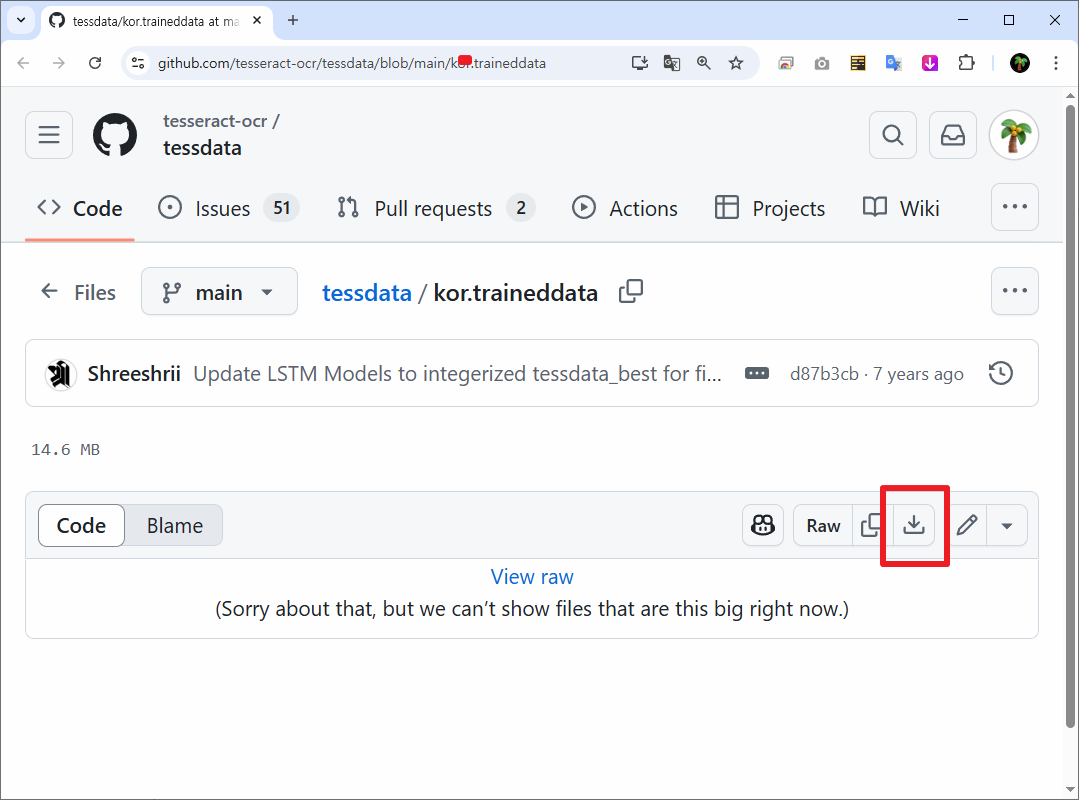Open the Pull requests tab

[436, 208]
